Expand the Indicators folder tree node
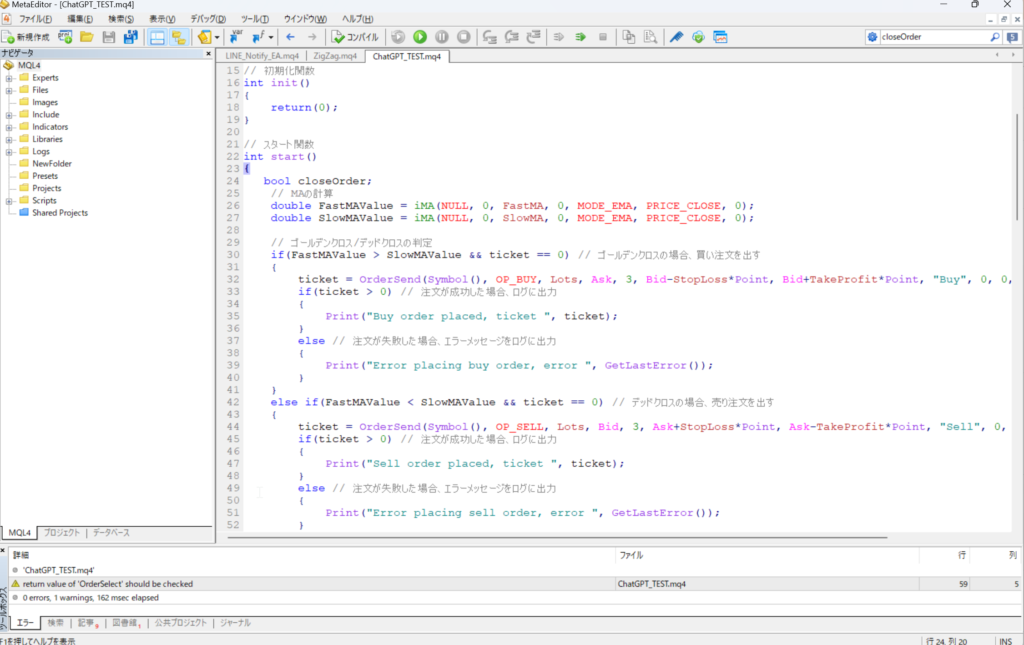This screenshot has height=645, width=1024. [x=9, y=127]
